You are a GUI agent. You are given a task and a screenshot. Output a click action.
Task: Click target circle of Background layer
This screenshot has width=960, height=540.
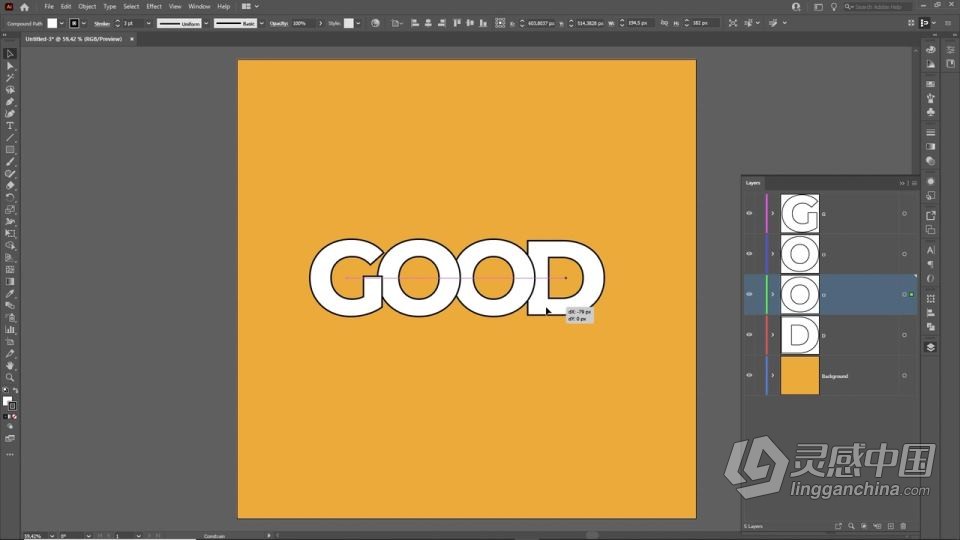[x=904, y=376]
